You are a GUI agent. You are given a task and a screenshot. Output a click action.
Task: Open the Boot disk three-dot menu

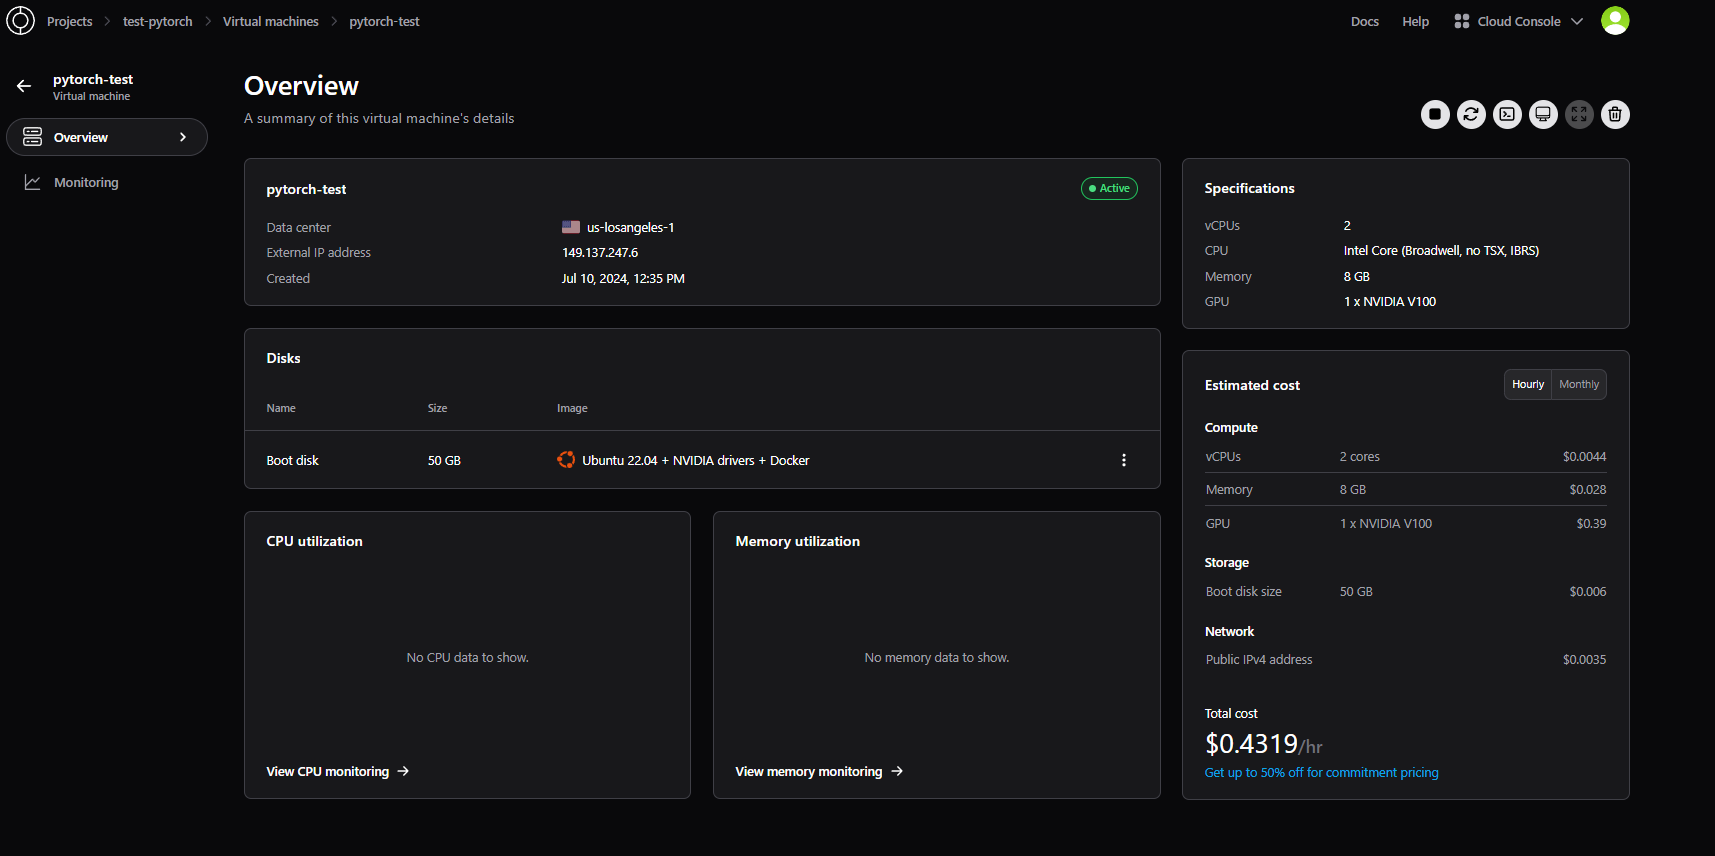[1124, 460]
